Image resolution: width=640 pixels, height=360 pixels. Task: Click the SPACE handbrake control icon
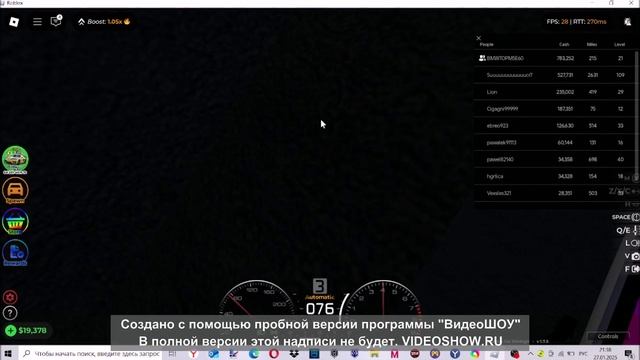[x=636, y=217]
